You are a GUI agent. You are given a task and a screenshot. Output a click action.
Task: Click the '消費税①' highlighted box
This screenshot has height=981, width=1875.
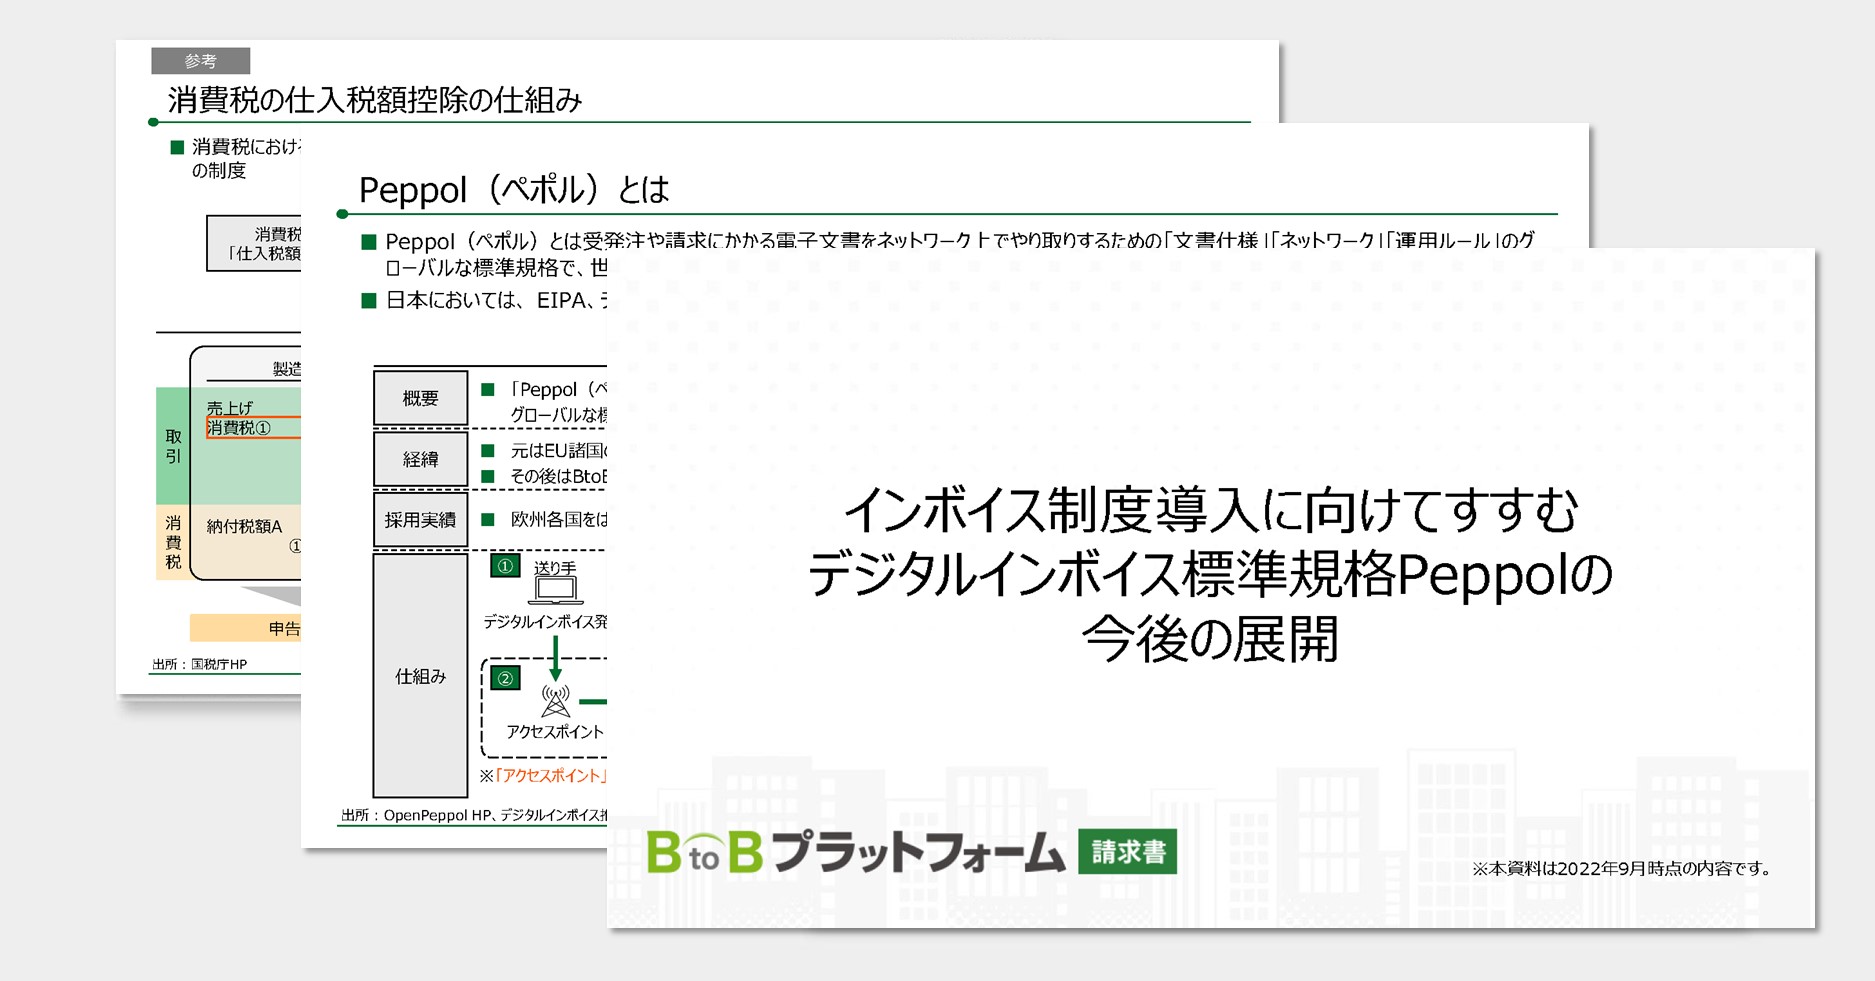pyautogui.click(x=254, y=428)
